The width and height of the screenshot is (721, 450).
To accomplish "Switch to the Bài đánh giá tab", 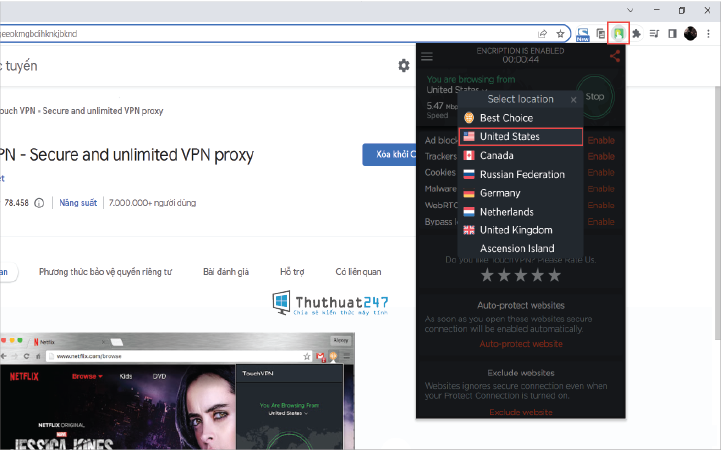I will 226,272.
